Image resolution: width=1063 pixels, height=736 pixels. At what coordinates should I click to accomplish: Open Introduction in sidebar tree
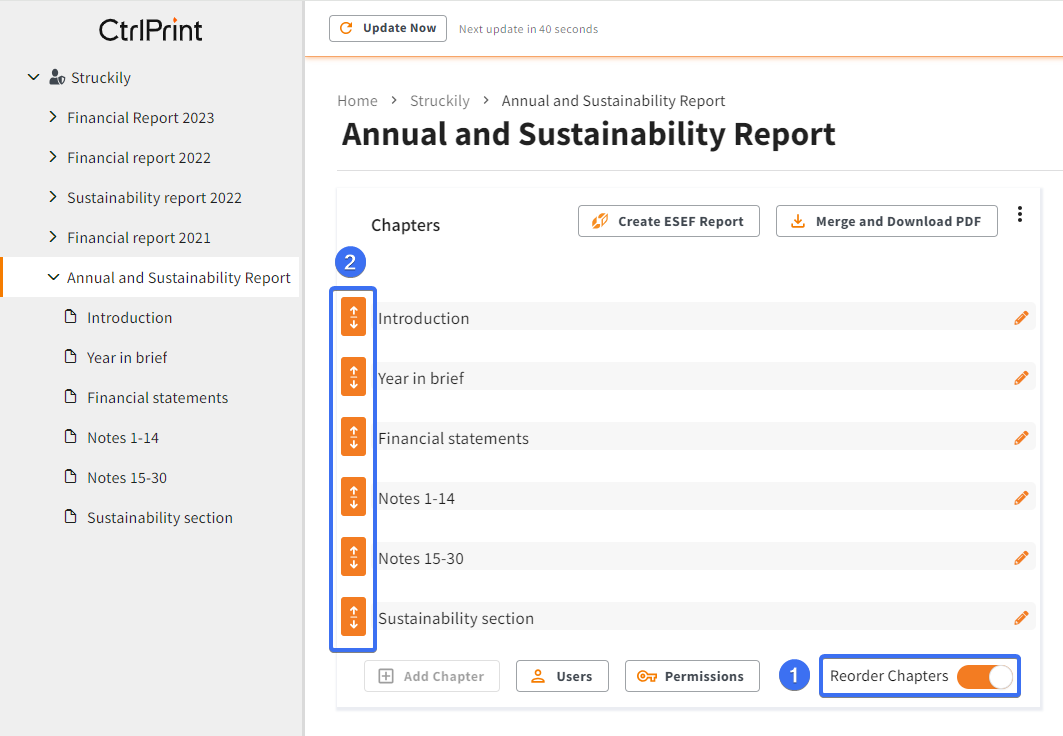(129, 318)
